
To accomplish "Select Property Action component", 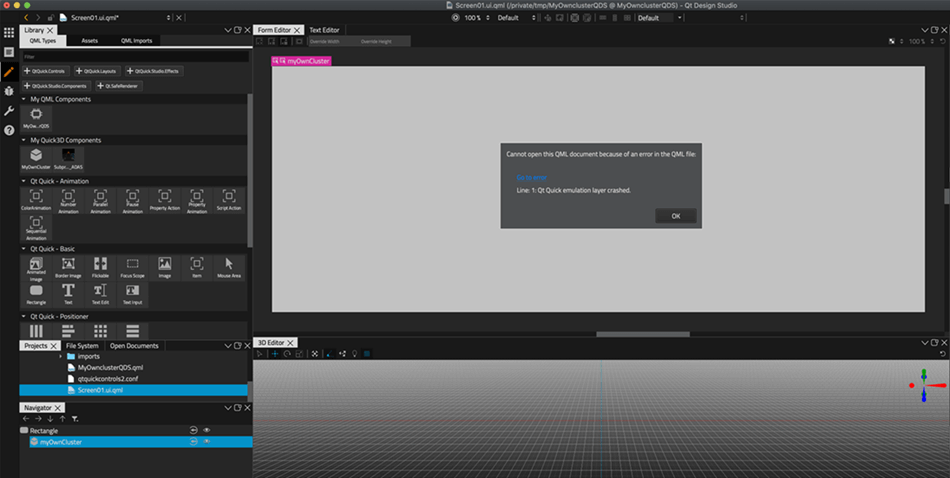I will click(165, 201).
